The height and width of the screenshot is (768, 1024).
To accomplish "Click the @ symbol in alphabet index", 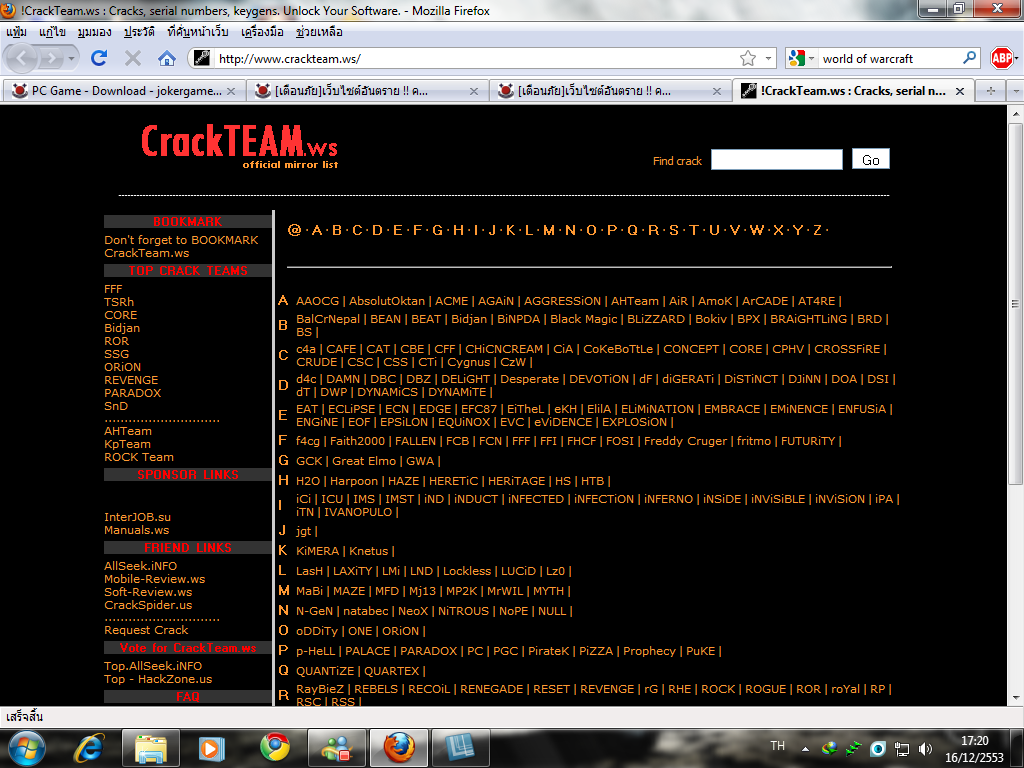I will [x=294, y=230].
